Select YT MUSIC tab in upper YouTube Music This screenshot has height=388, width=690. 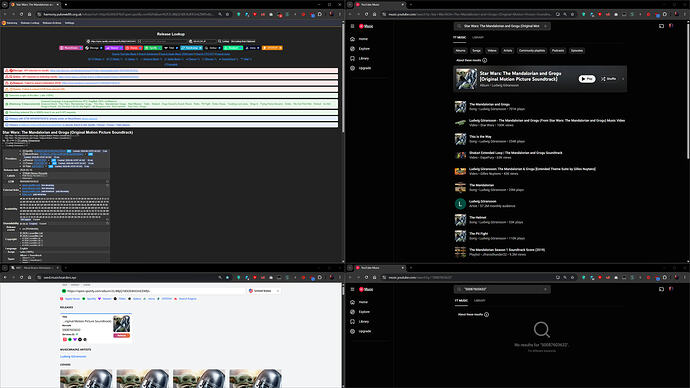tap(459, 37)
